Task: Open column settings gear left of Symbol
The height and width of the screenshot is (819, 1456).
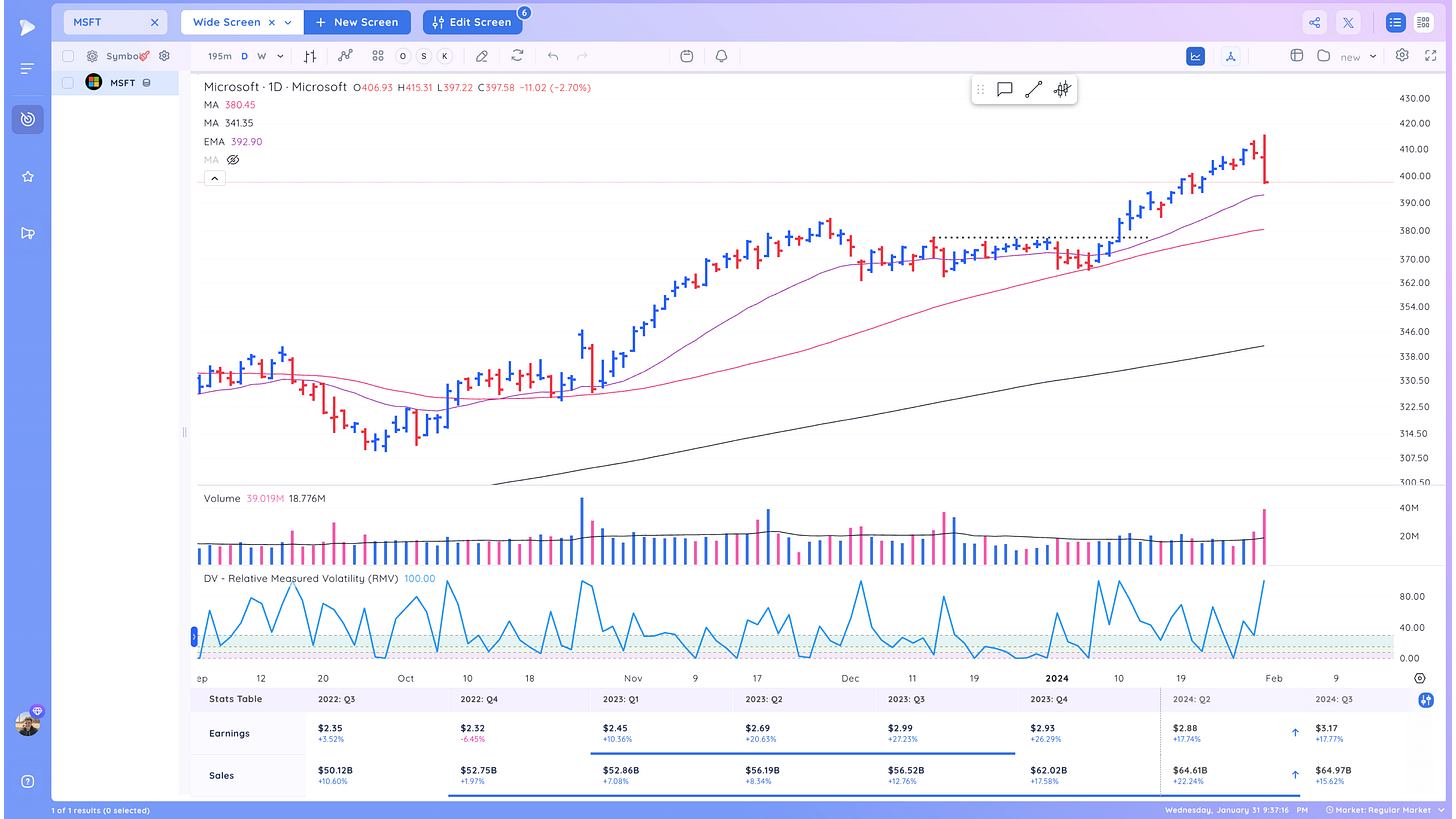Action: coord(92,57)
